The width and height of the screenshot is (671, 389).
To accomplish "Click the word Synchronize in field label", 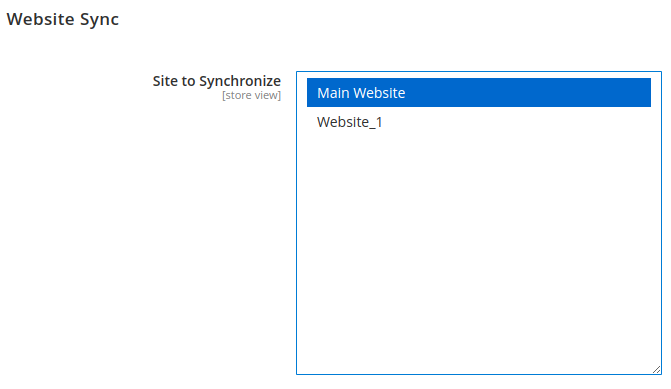I will point(240,81).
